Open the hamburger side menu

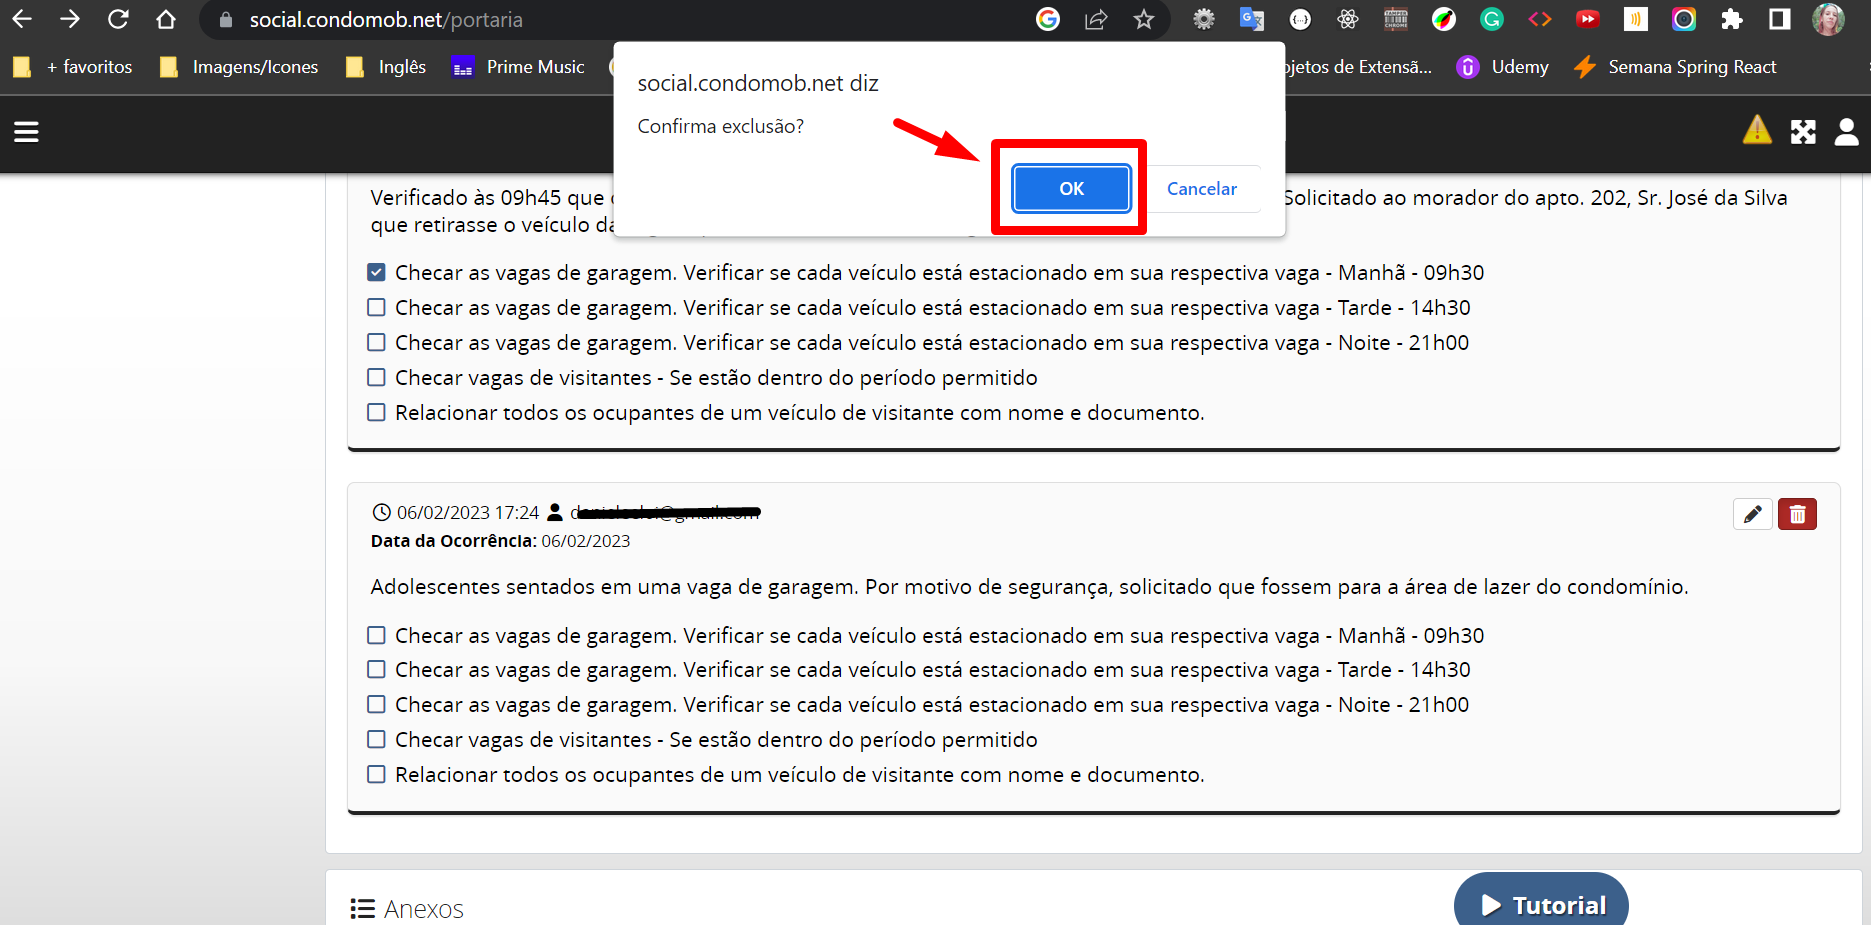coord(26,132)
